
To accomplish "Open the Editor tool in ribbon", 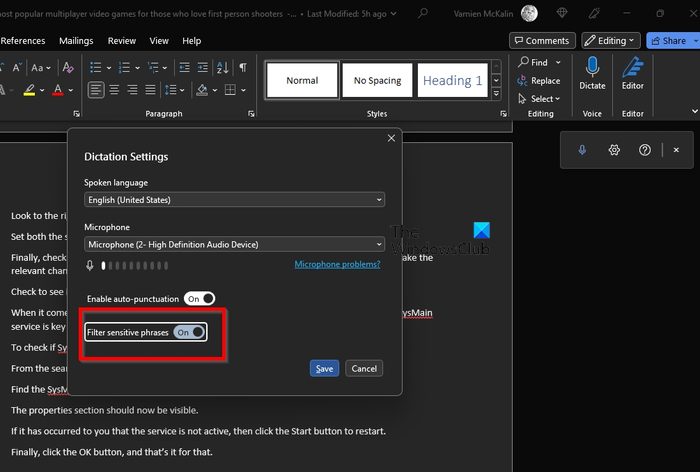I will coord(633,69).
